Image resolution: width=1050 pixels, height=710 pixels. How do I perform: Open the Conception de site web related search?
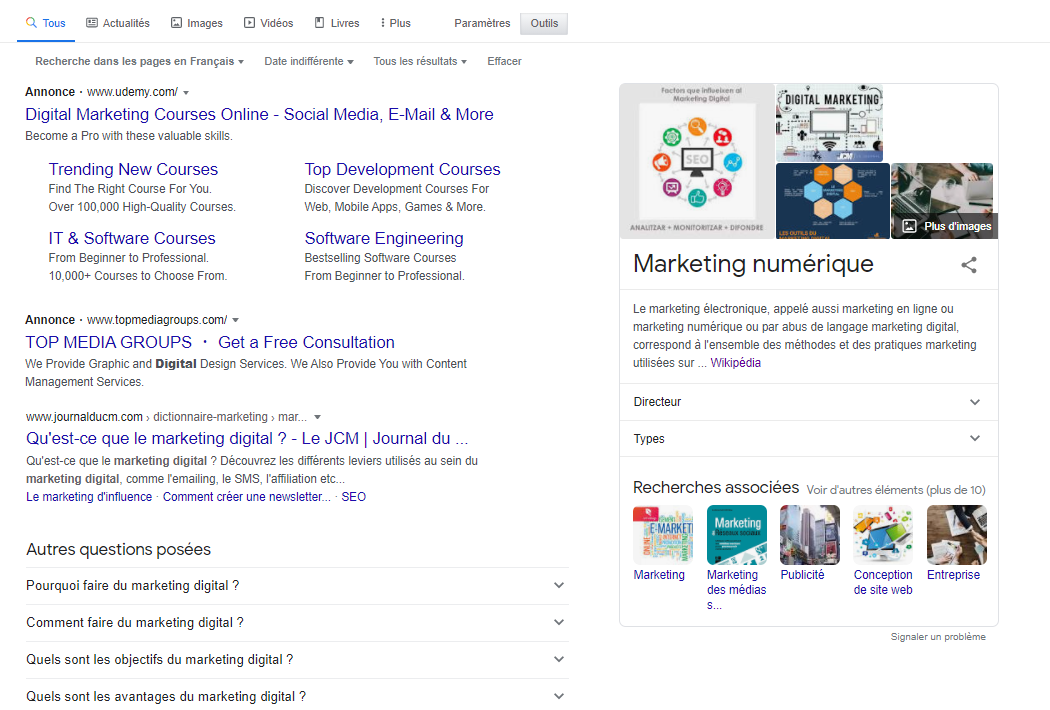tap(883, 551)
